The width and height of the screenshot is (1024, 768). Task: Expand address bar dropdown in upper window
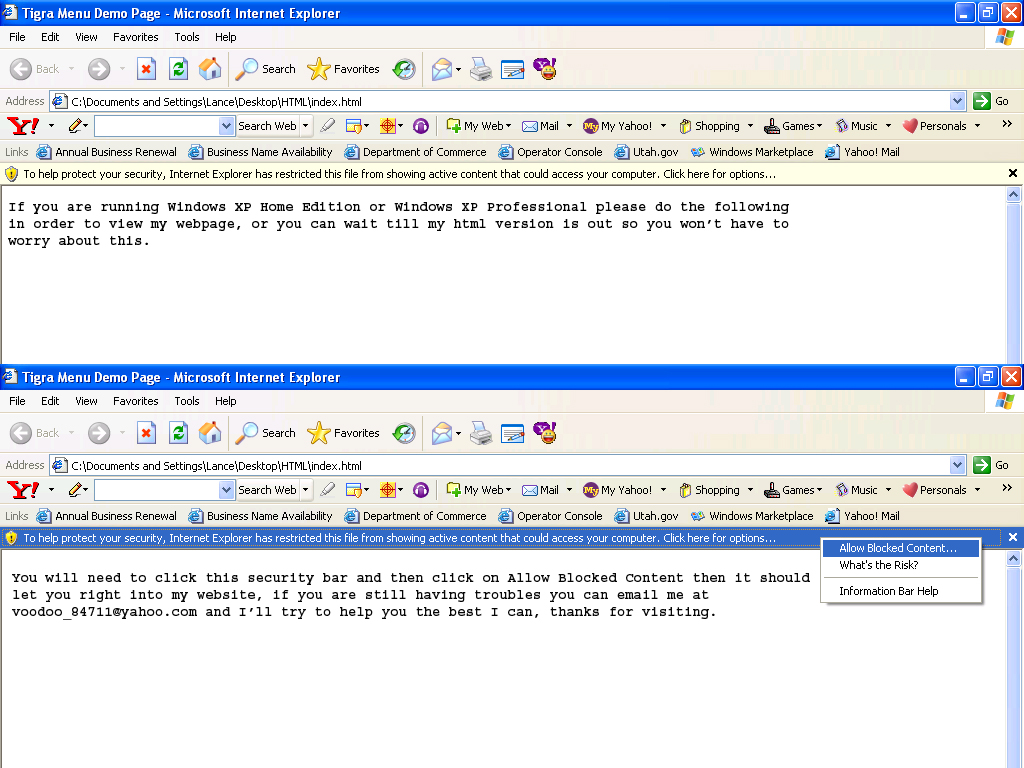tap(957, 101)
